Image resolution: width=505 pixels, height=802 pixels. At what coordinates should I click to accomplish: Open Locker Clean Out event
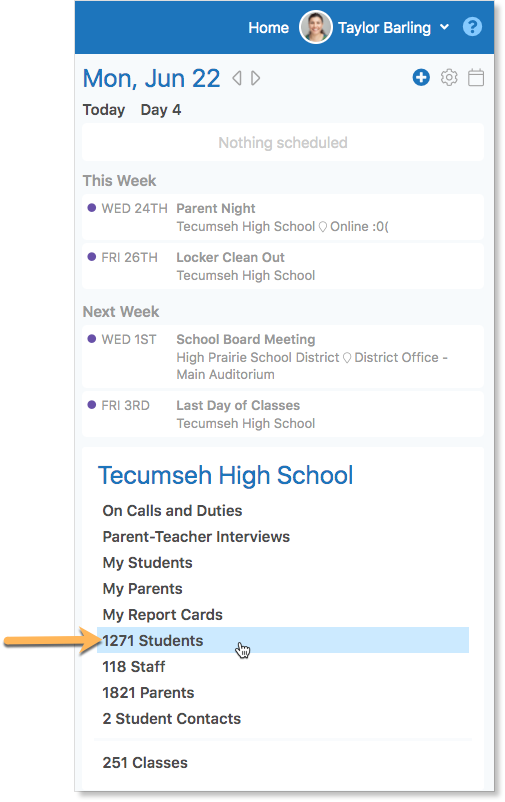(x=283, y=266)
